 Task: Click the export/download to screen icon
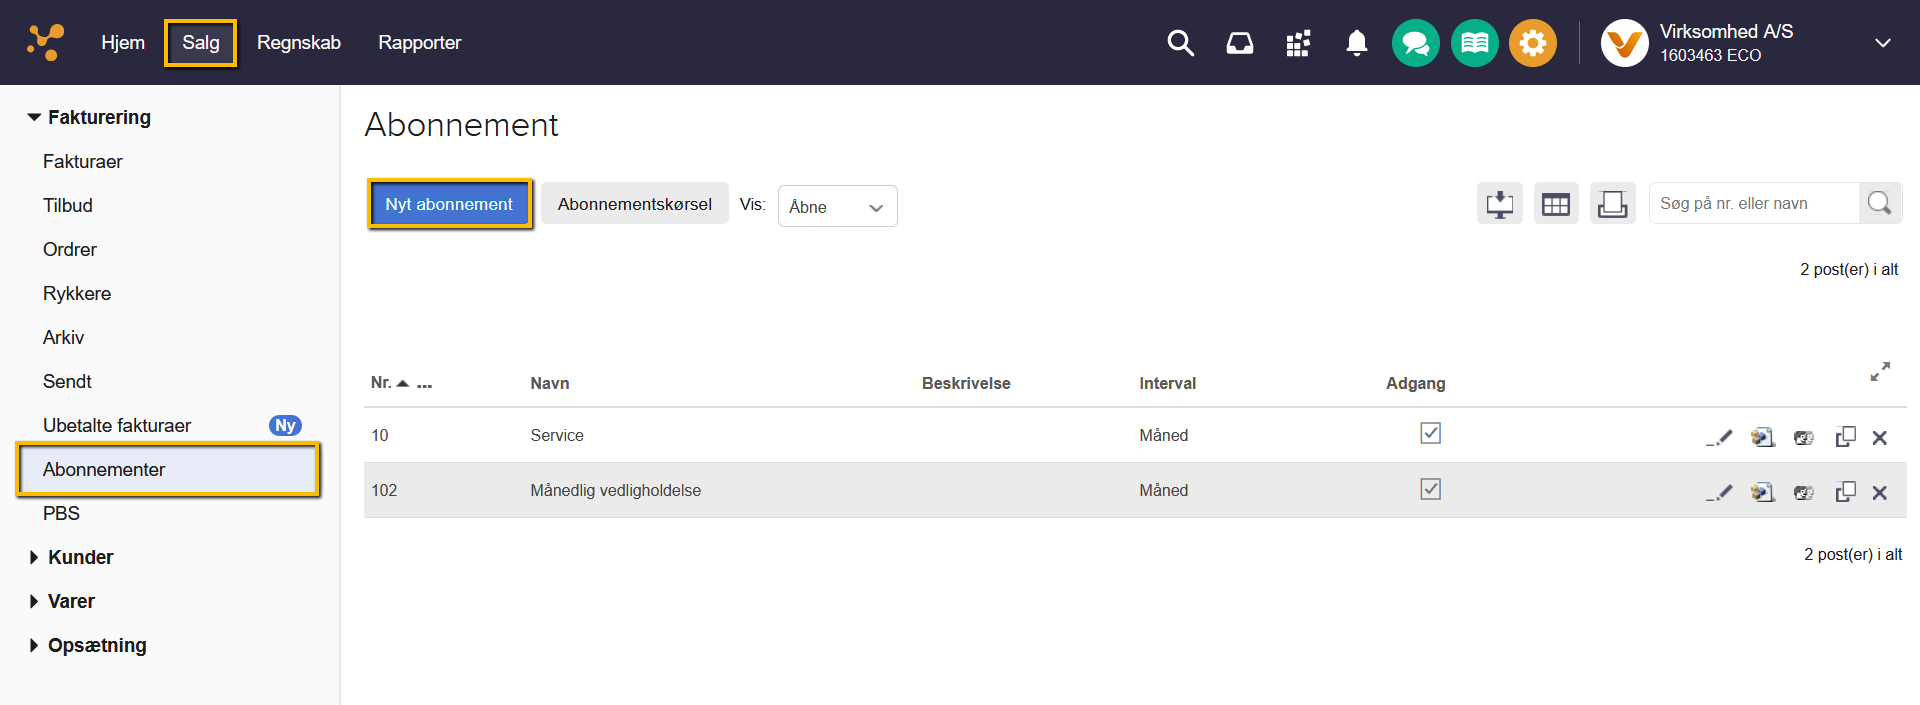1499,204
